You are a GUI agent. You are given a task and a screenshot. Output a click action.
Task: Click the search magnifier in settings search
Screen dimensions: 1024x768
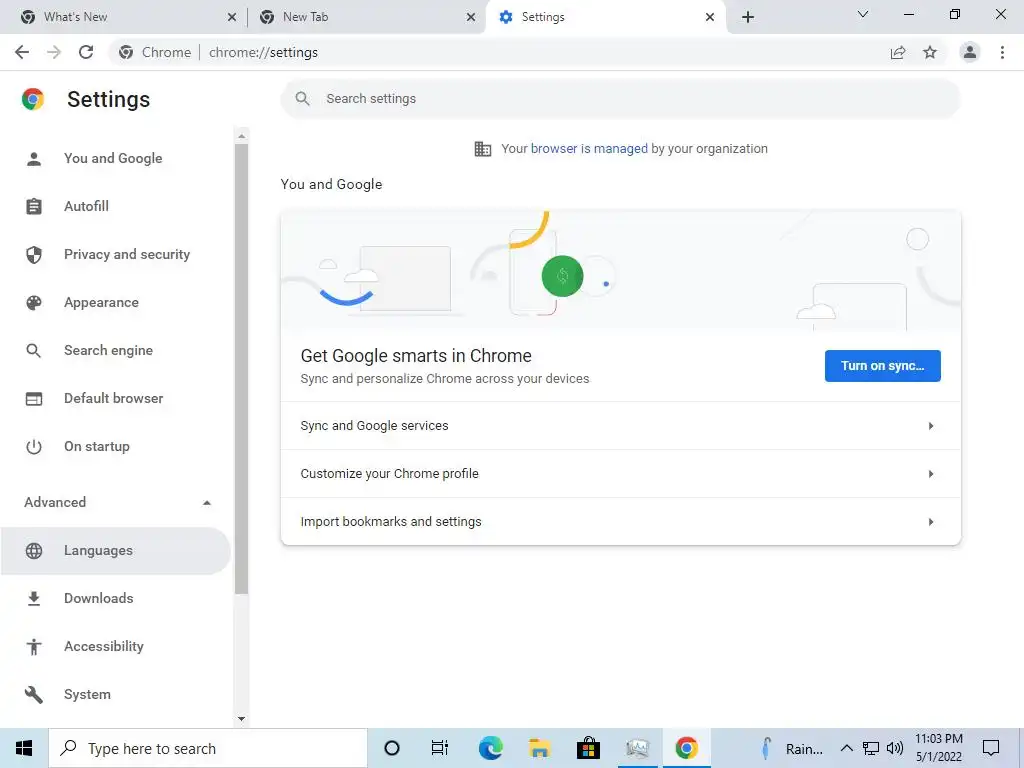pyautogui.click(x=302, y=99)
